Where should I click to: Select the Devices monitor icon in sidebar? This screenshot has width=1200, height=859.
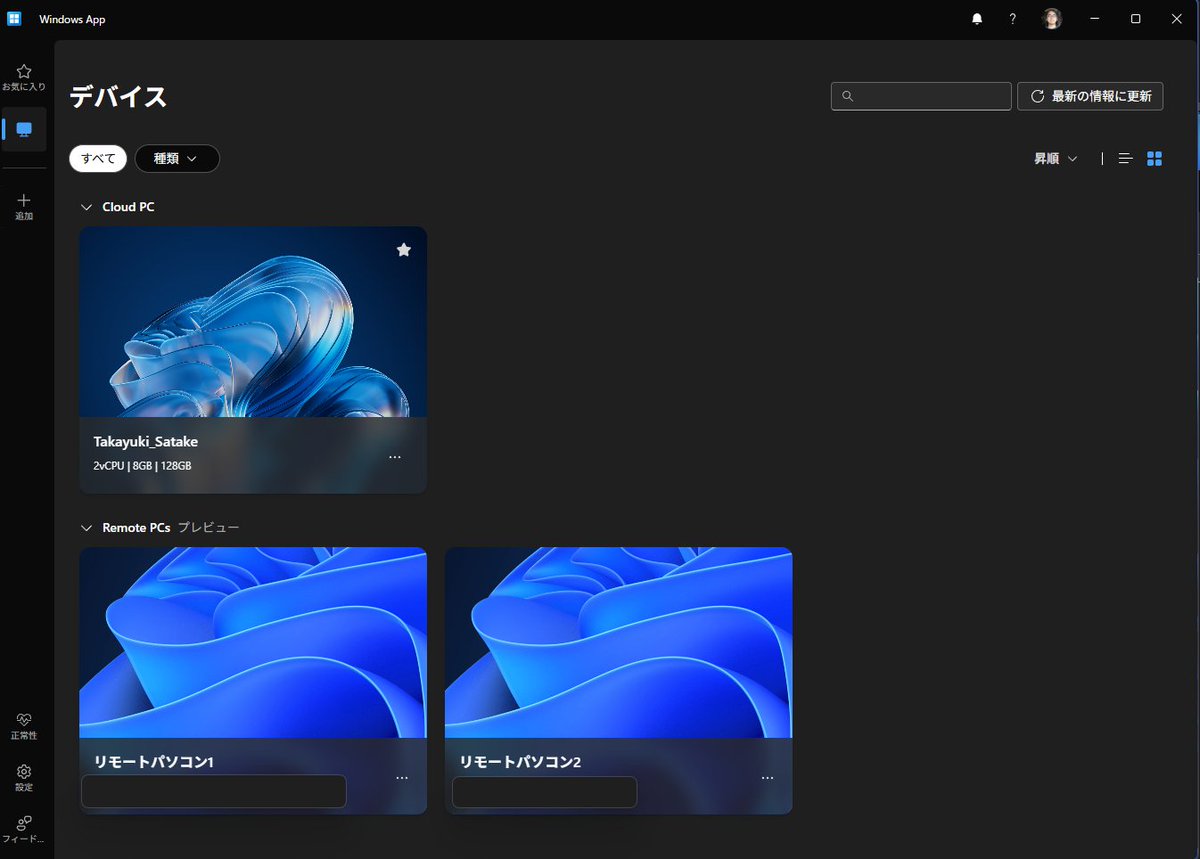tap(24, 129)
